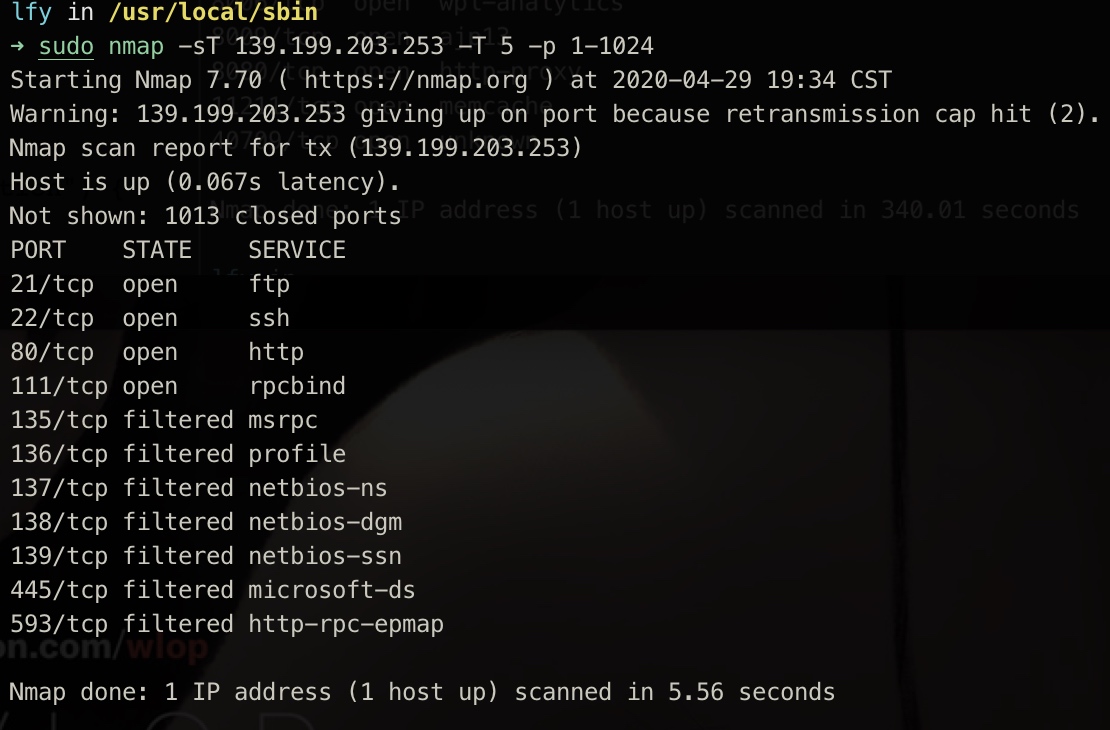This screenshot has height=730, width=1110.
Task: Click the ssh service name
Action: coord(269,318)
